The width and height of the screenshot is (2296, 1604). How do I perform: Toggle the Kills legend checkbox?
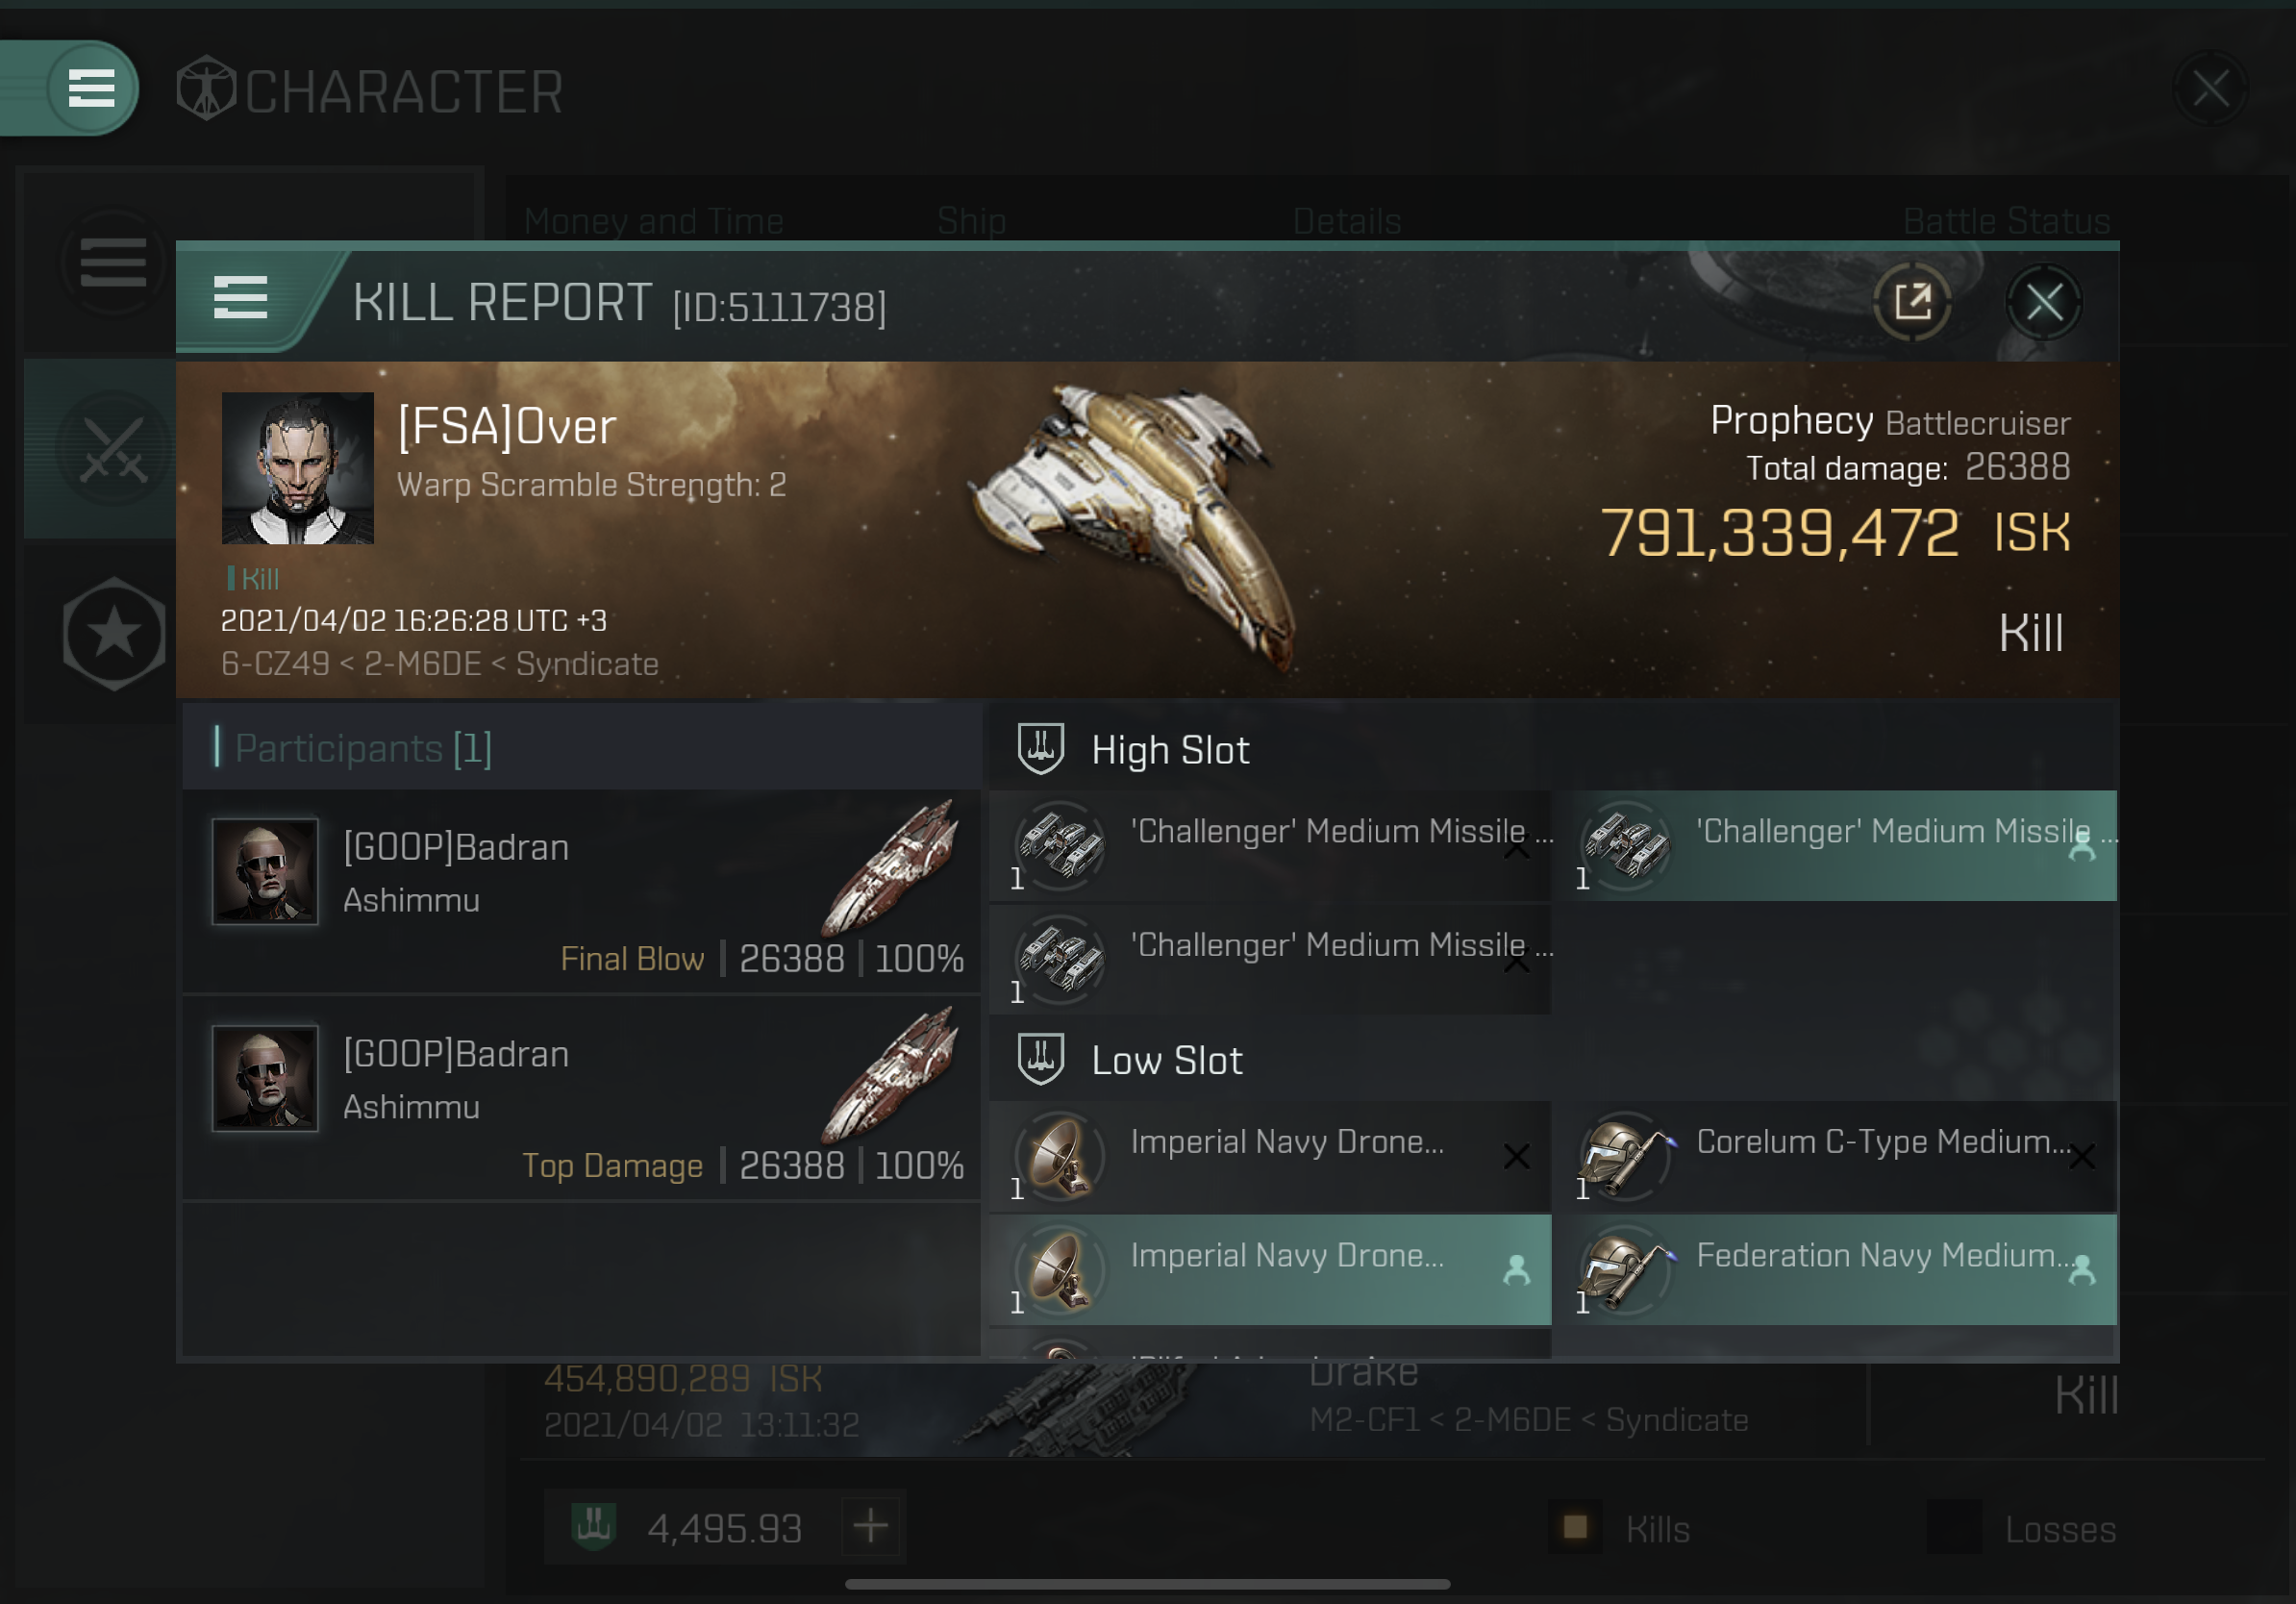1575,1527
